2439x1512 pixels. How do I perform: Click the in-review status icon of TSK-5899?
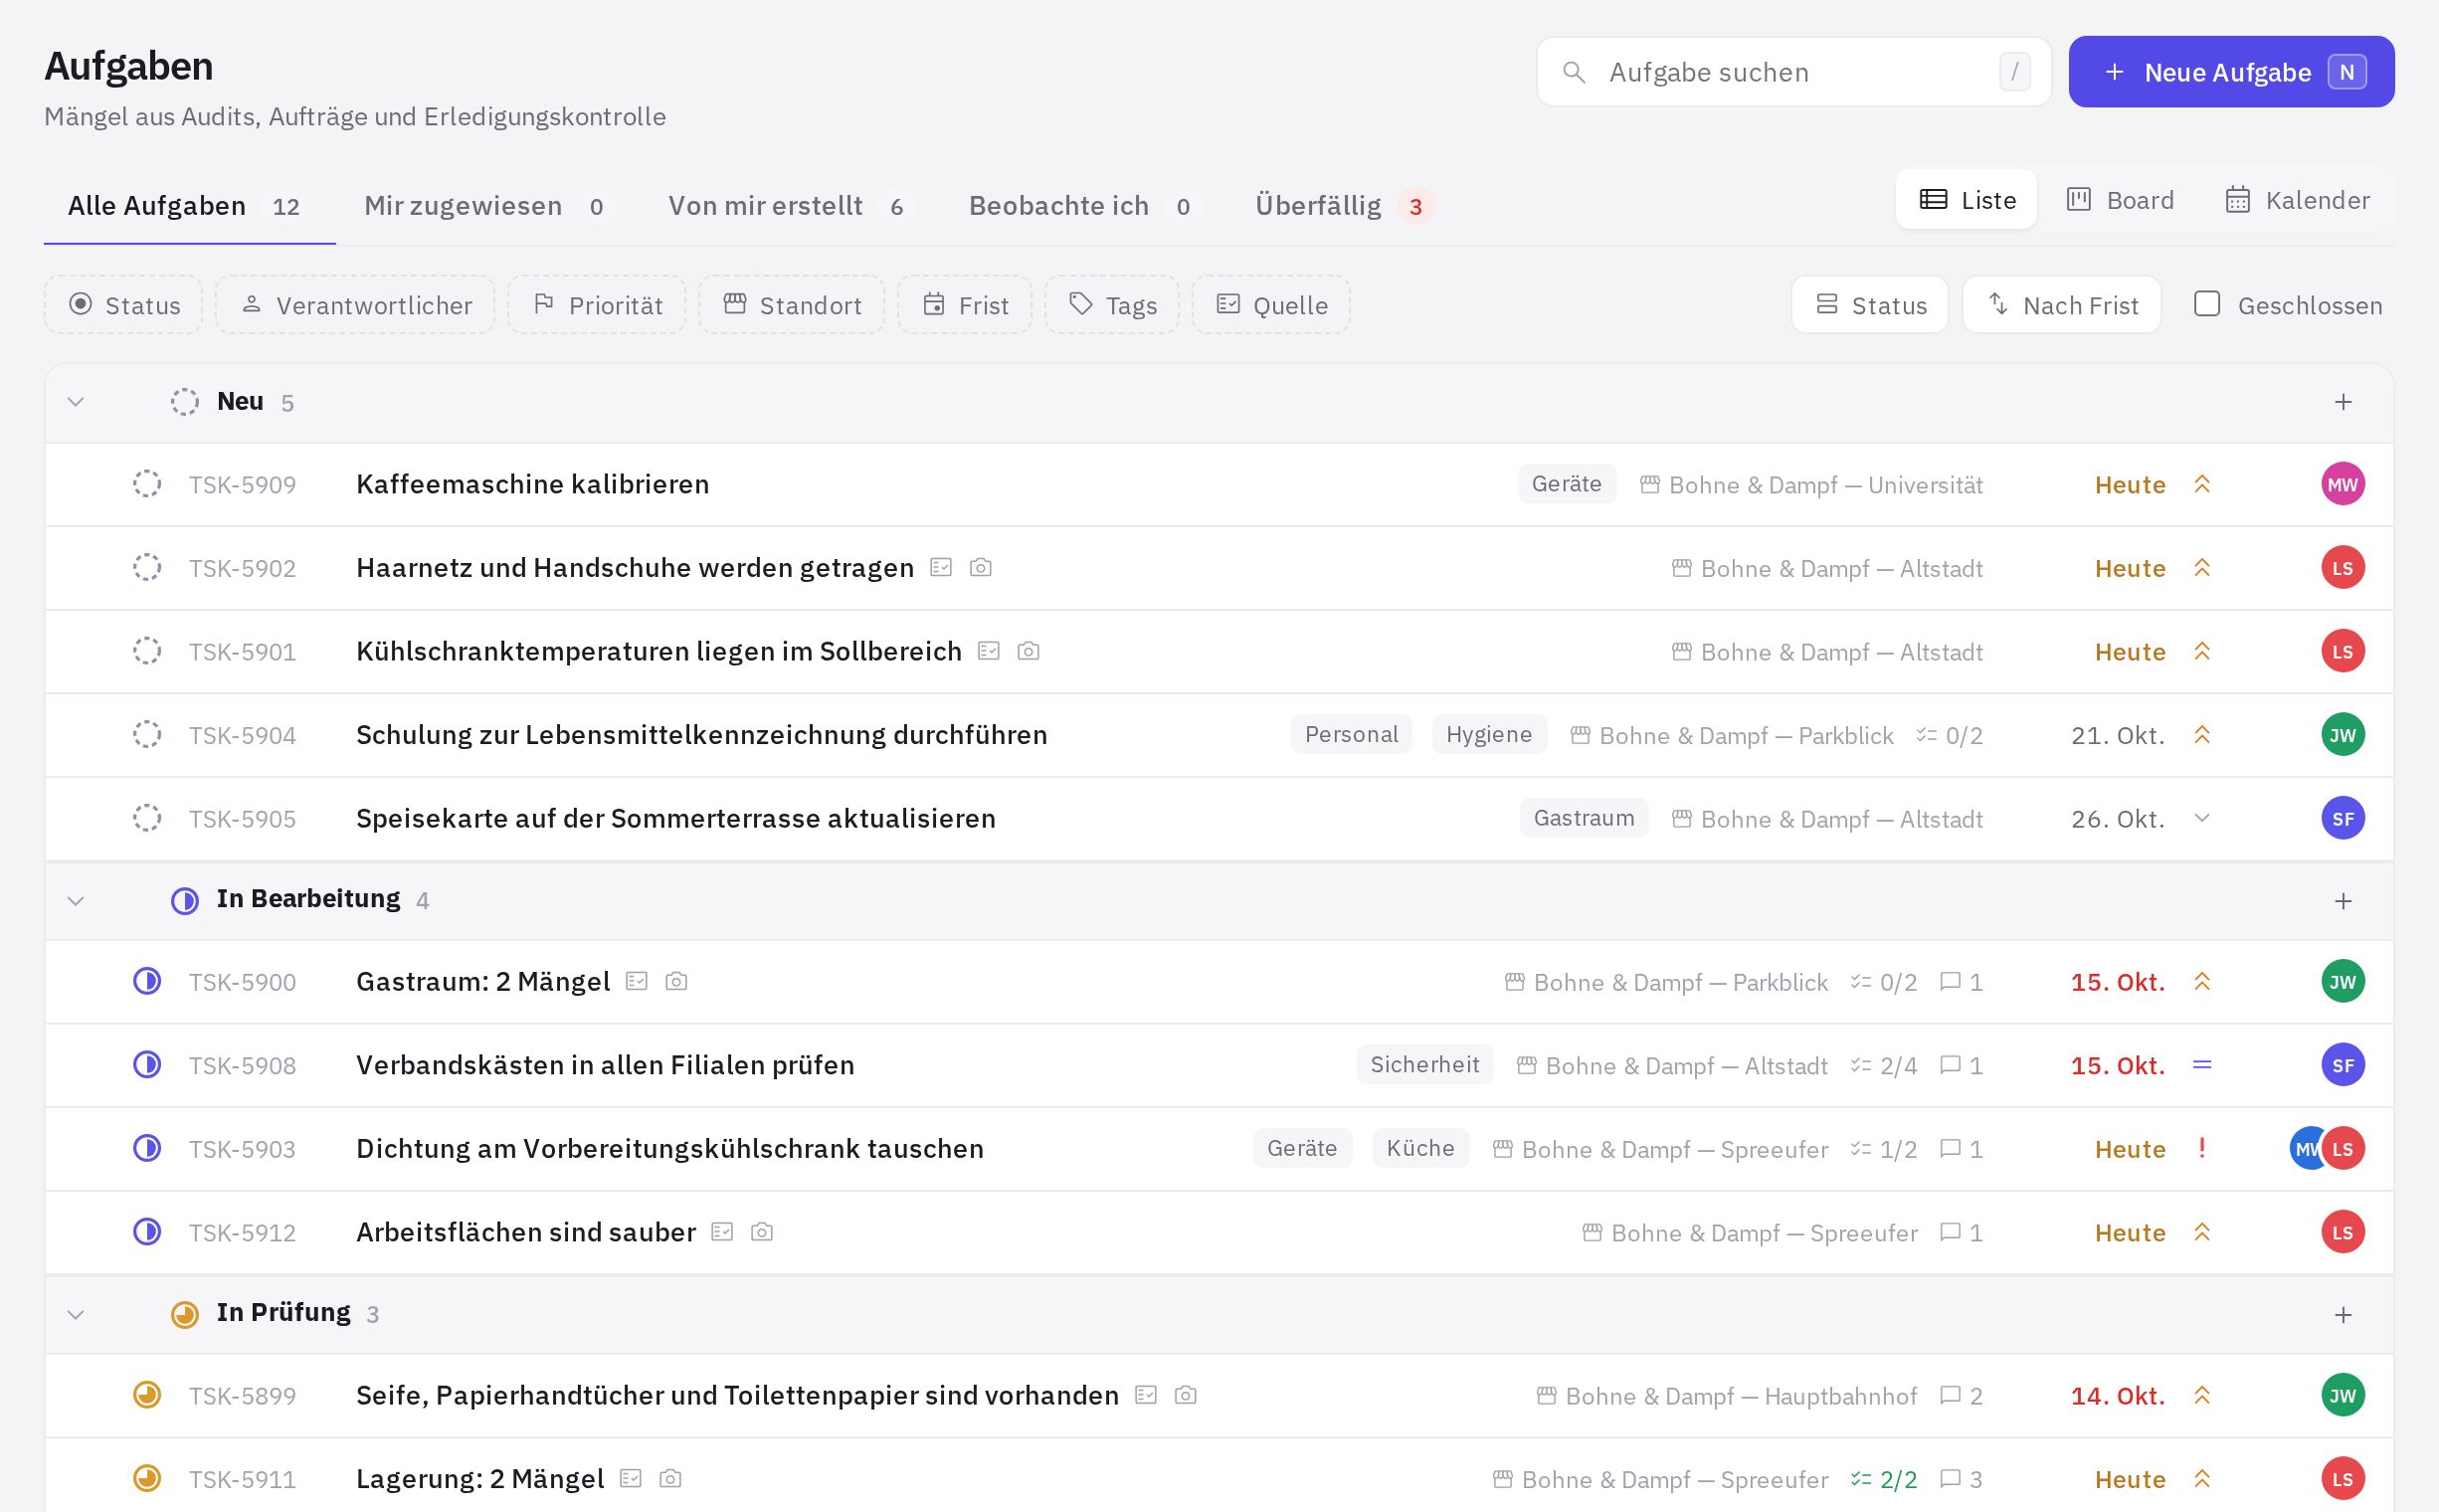[x=147, y=1395]
